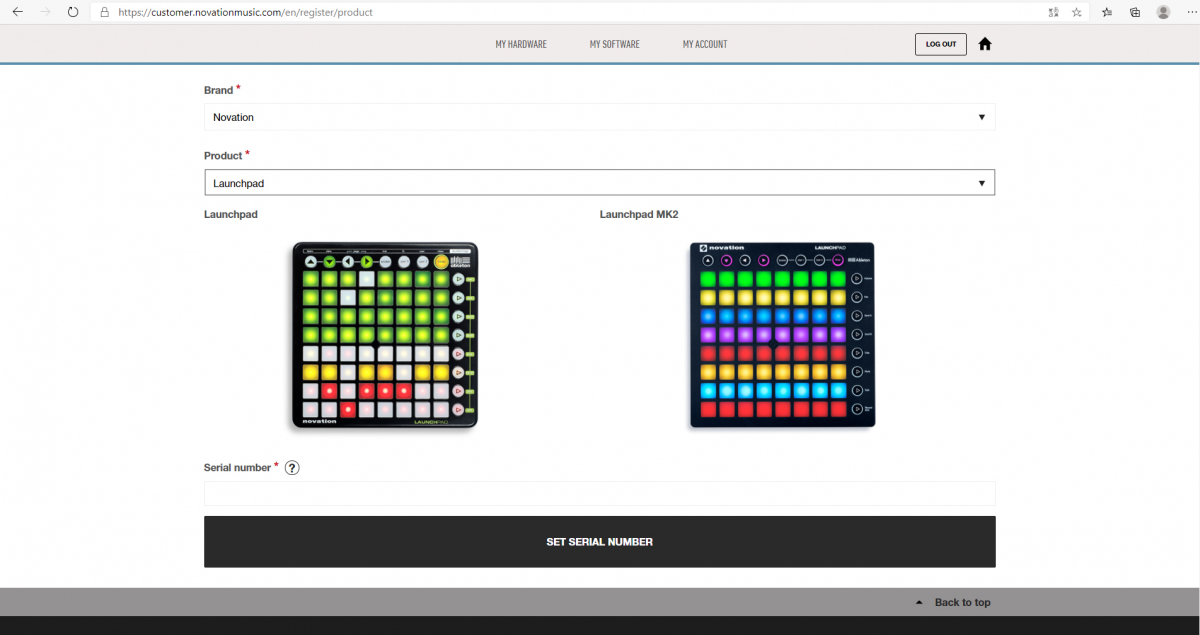Open the Product dropdown showing Launchpad
Image resolution: width=1200 pixels, height=635 pixels.
pos(599,183)
